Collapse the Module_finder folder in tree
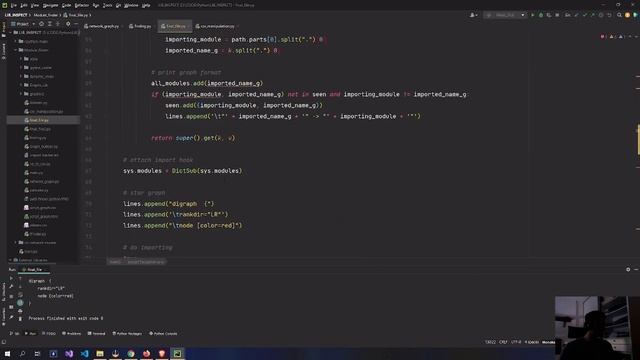The width and height of the screenshot is (640, 360). [16, 50]
